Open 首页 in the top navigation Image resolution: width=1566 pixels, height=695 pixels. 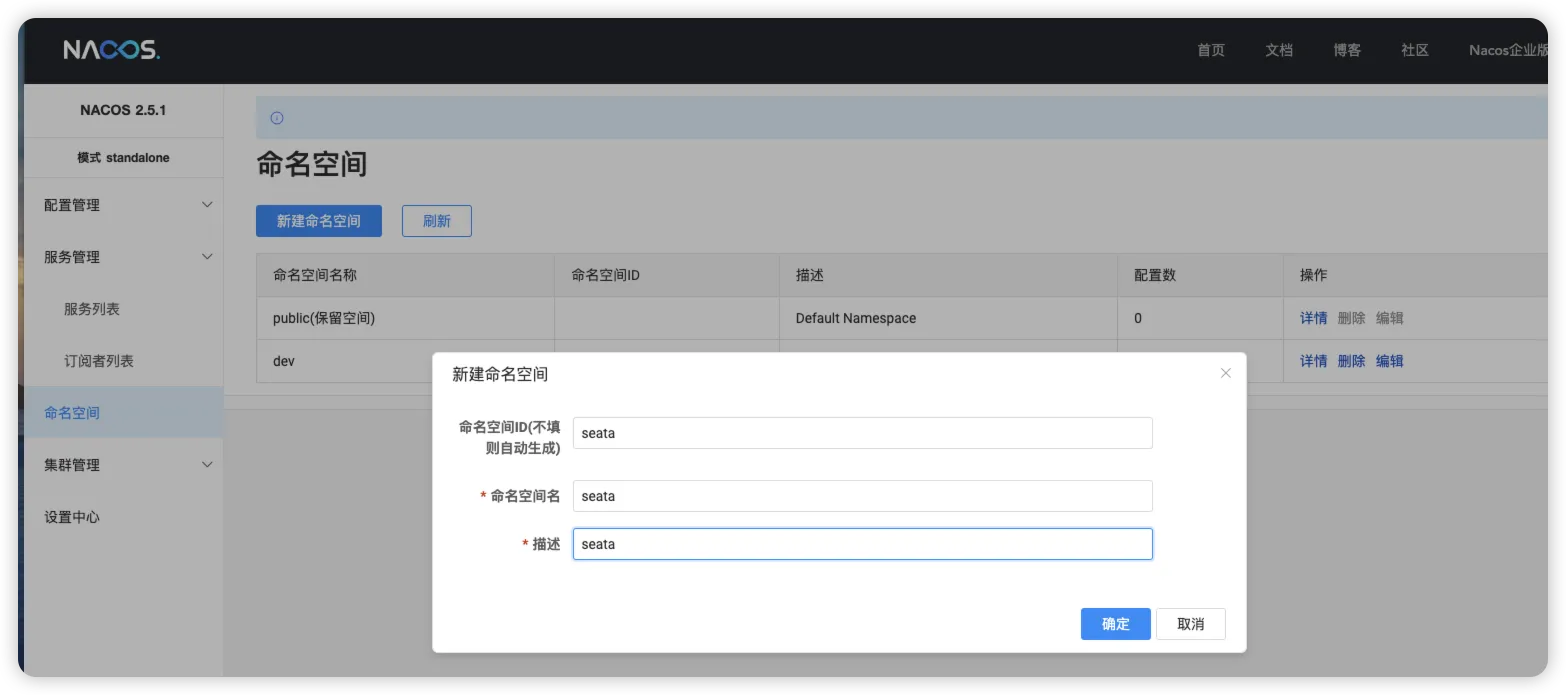1211,50
